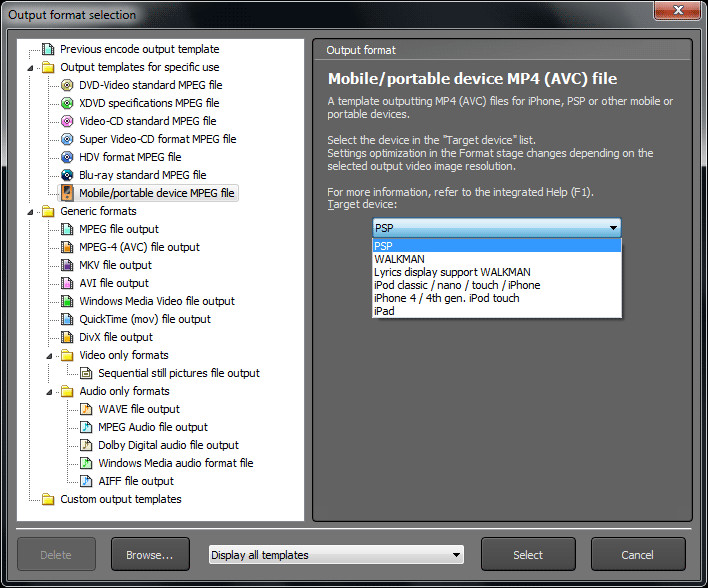708x588 pixels.
Task: Close the Output format selection dialog
Action: [x=677, y=10]
